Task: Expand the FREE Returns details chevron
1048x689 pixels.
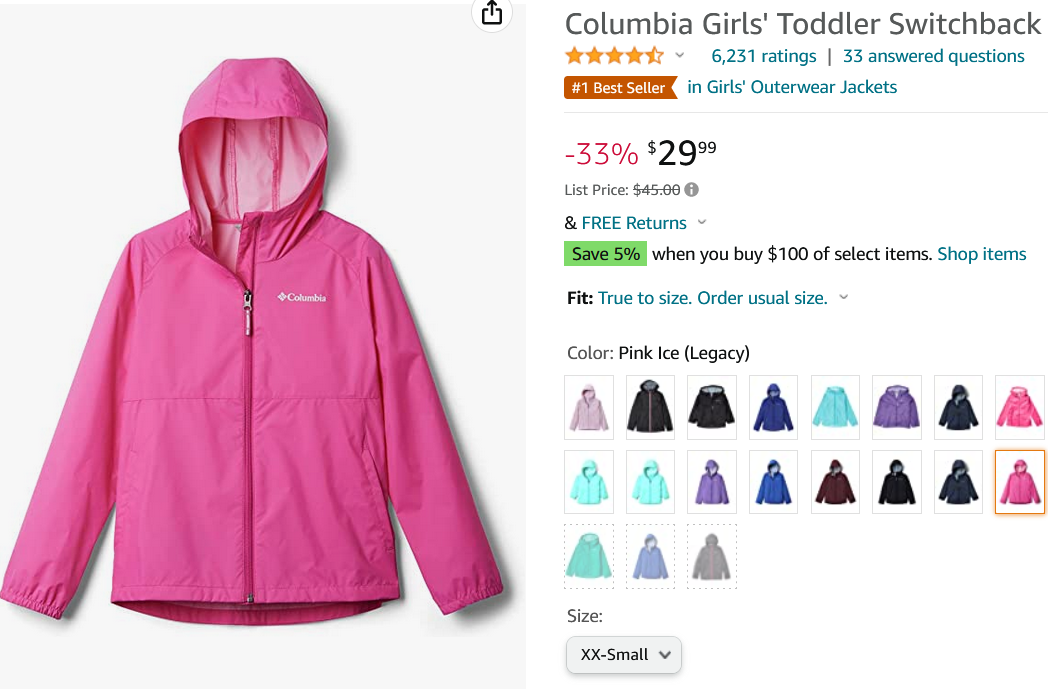Action: pos(701,222)
